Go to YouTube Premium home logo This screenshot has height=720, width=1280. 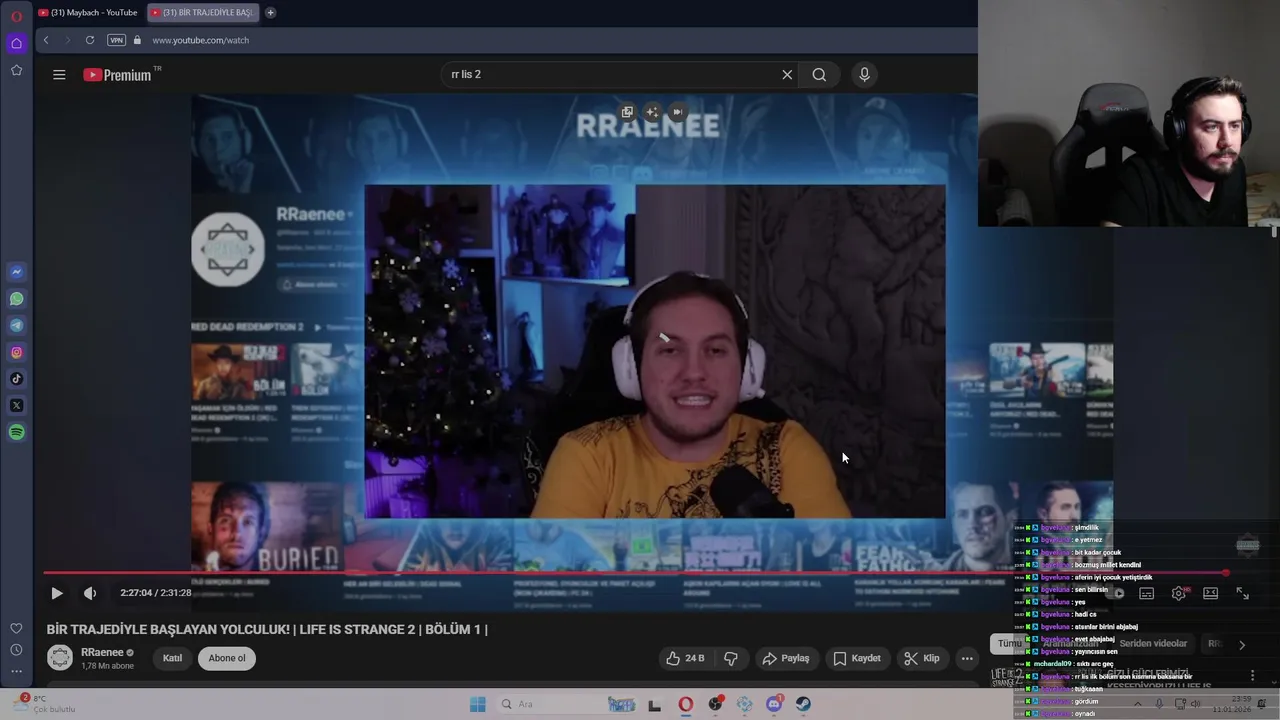pyautogui.click(x=120, y=74)
